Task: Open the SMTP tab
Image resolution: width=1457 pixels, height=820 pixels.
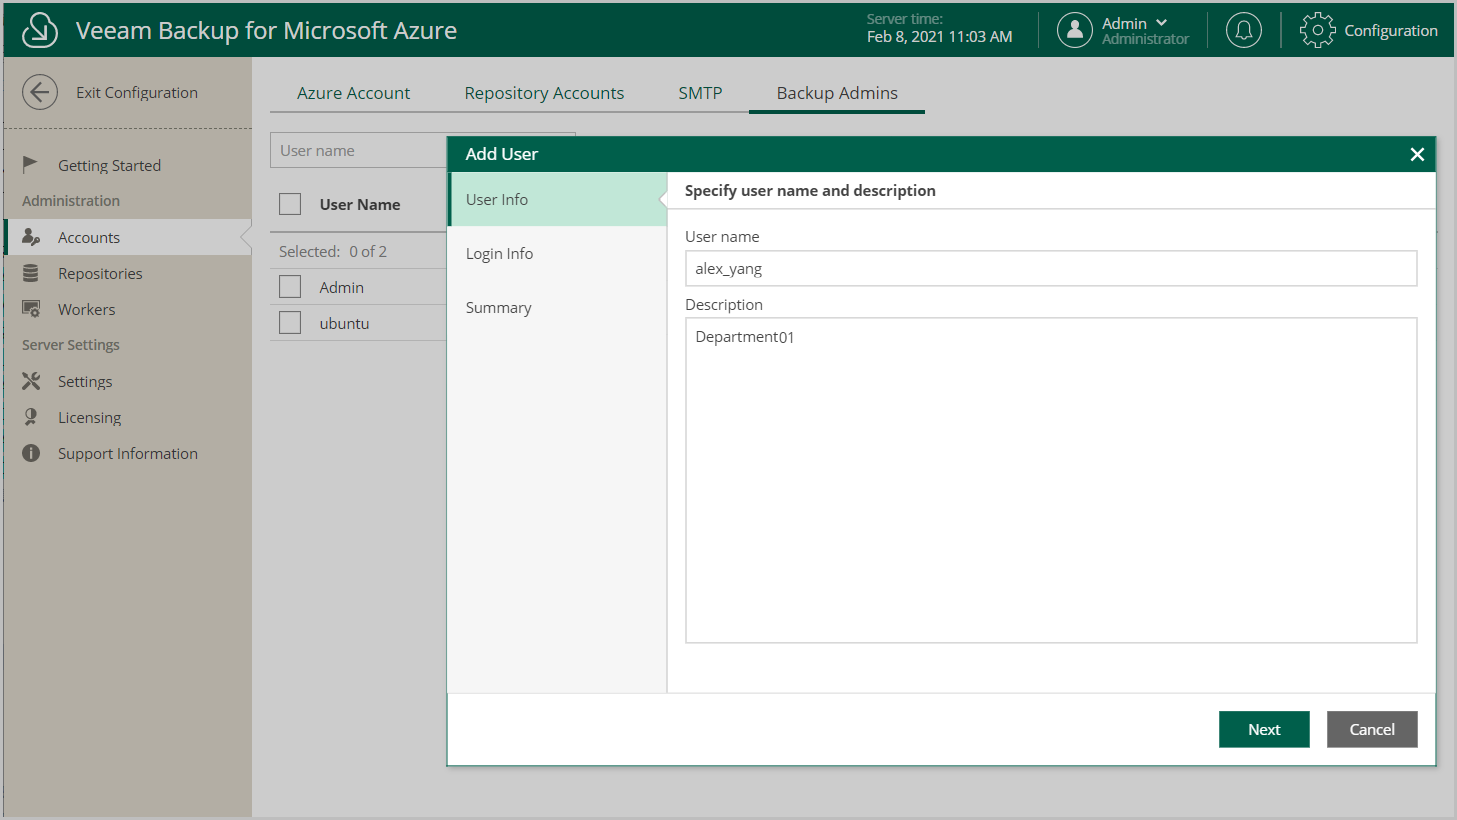Action: (x=700, y=93)
